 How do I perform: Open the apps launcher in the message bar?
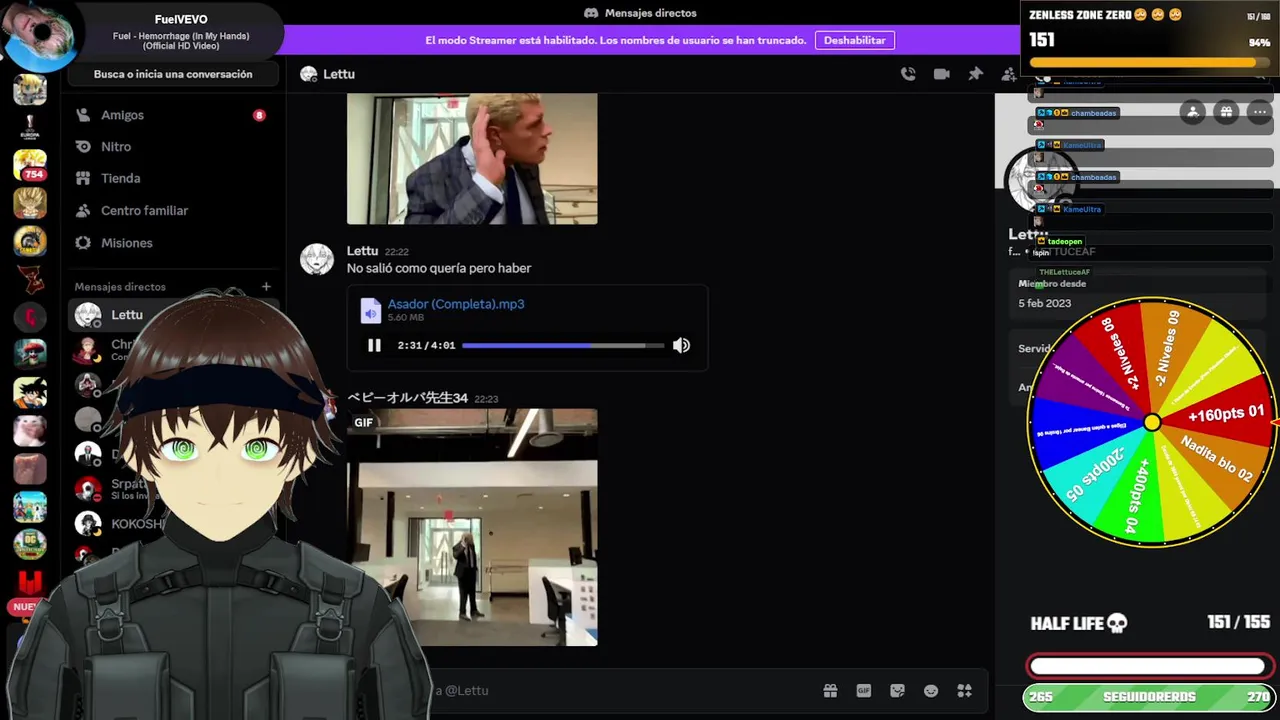(x=965, y=690)
